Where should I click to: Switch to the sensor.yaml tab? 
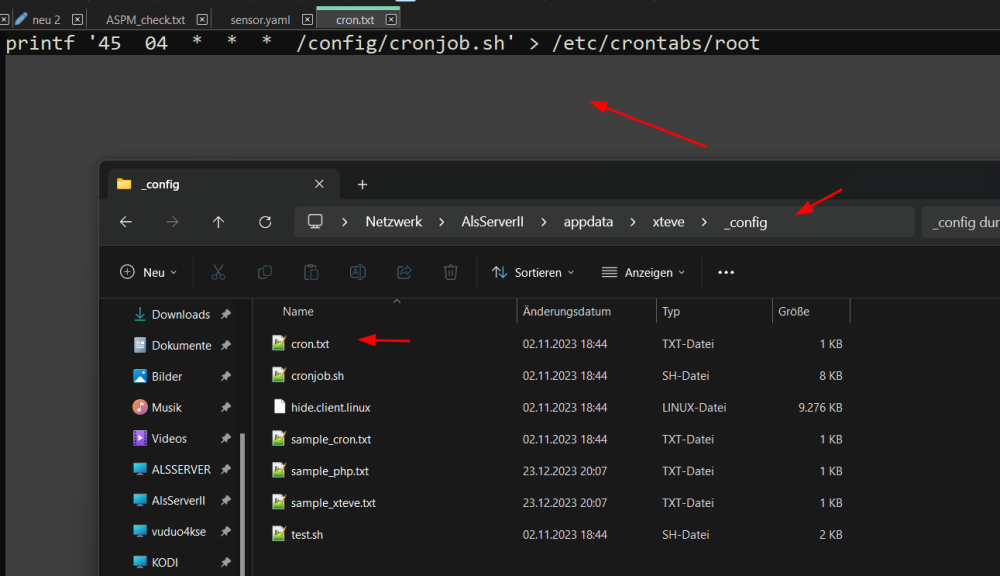coord(260,20)
